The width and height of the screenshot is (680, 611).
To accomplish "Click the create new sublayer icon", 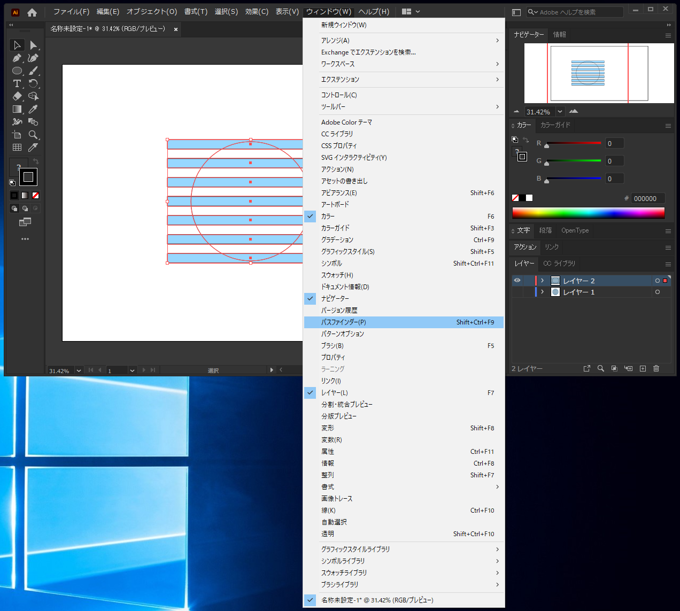I will click(628, 369).
